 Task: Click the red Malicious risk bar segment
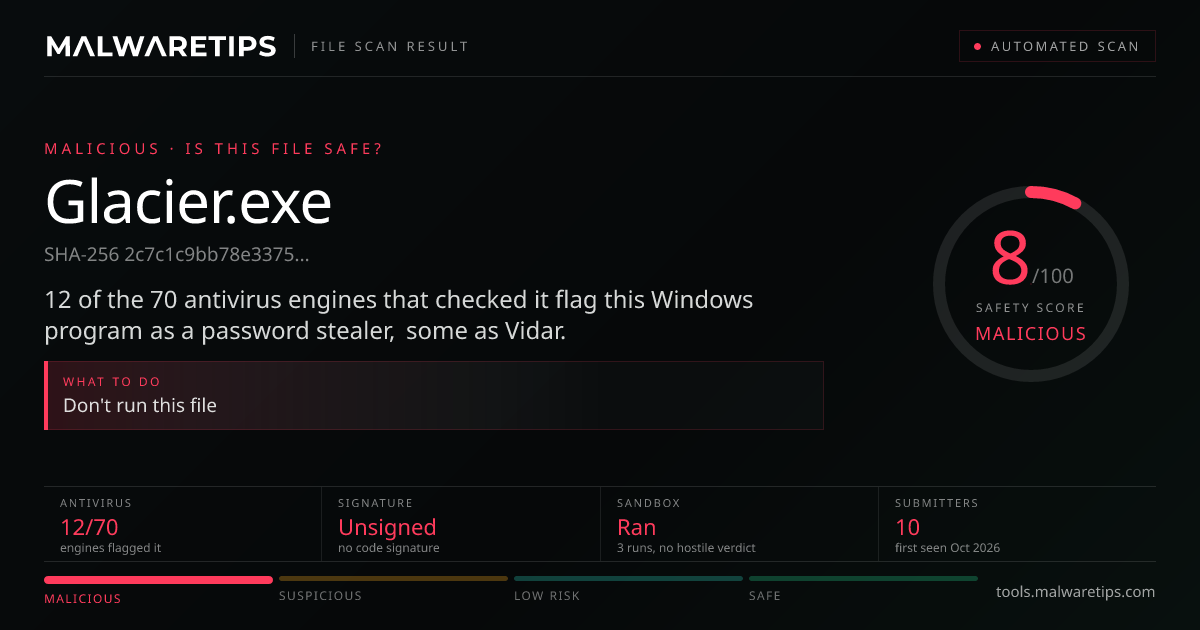pyautogui.click(x=158, y=579)
